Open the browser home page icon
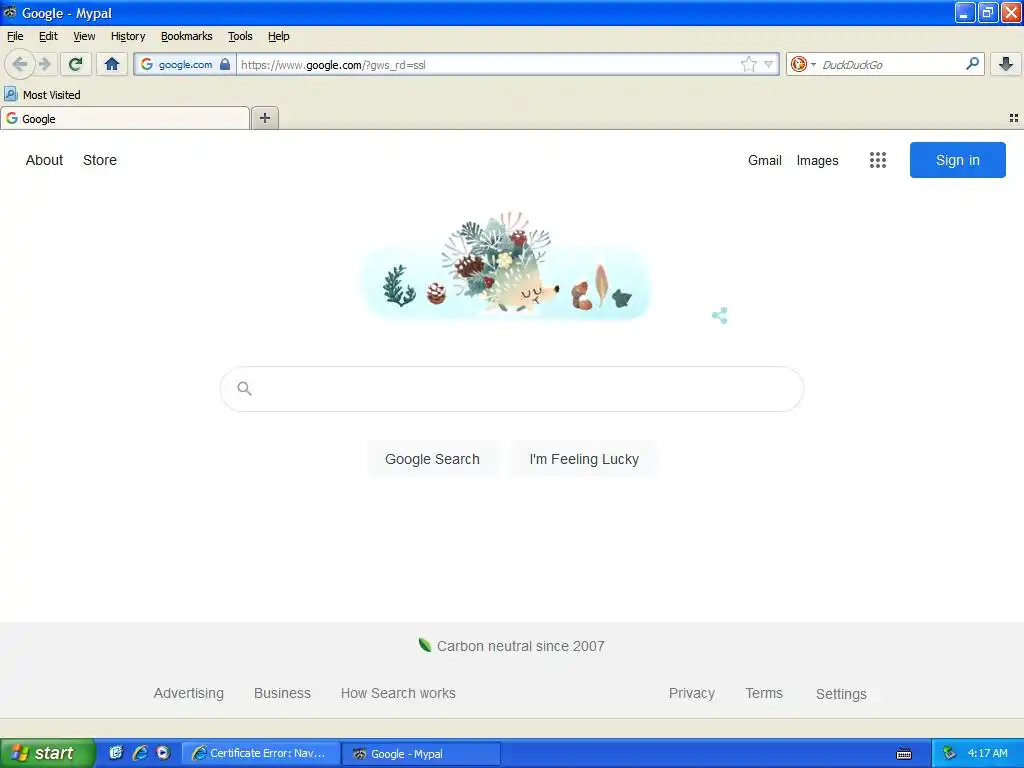The height and width of the screenshot is (768, 1024). [112, 64]
